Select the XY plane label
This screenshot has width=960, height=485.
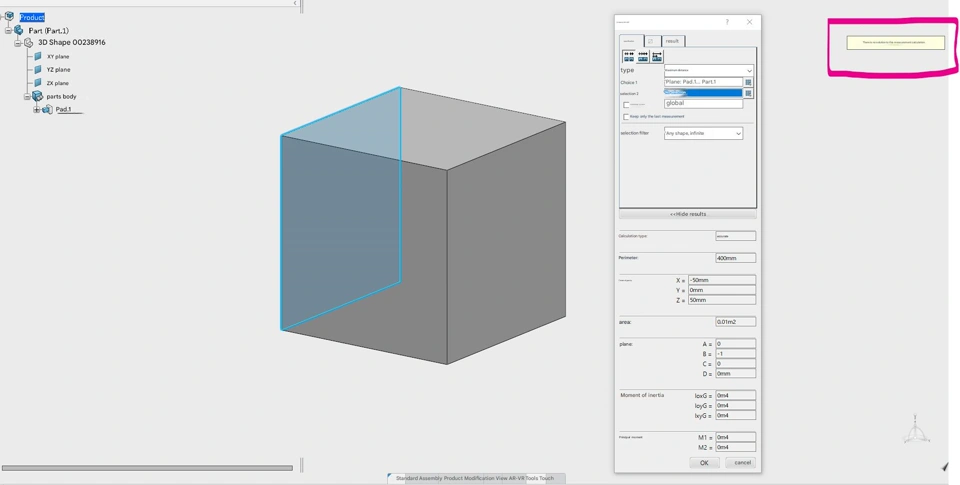pos(58,56)
